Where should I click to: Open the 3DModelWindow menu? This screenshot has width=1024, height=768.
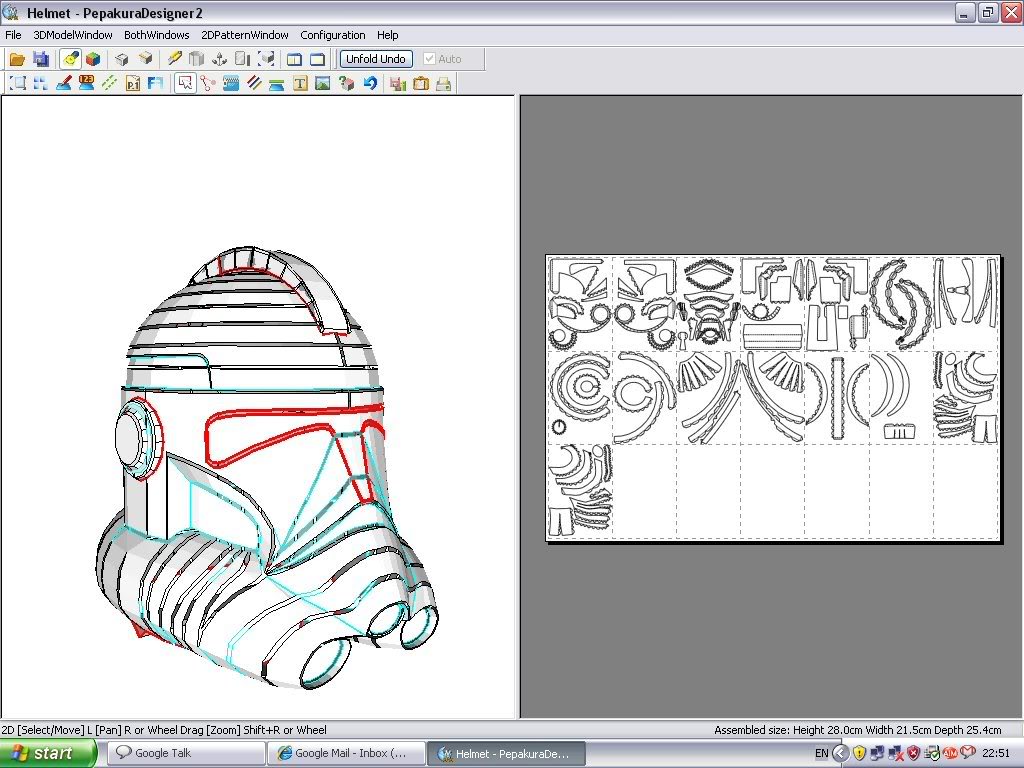pyautogui.click(x=72, y=35)
